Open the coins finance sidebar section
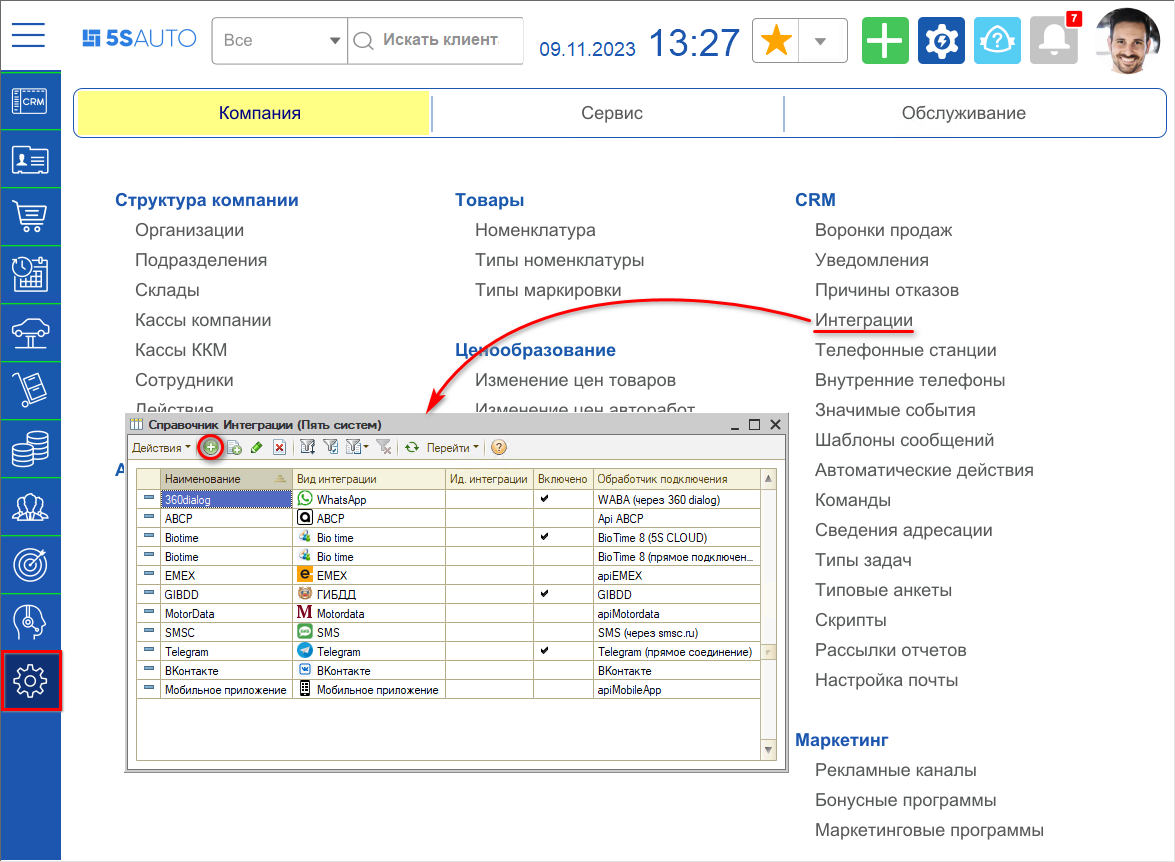The width and height of the screenshot is (1175, 862). click(30, 449)
